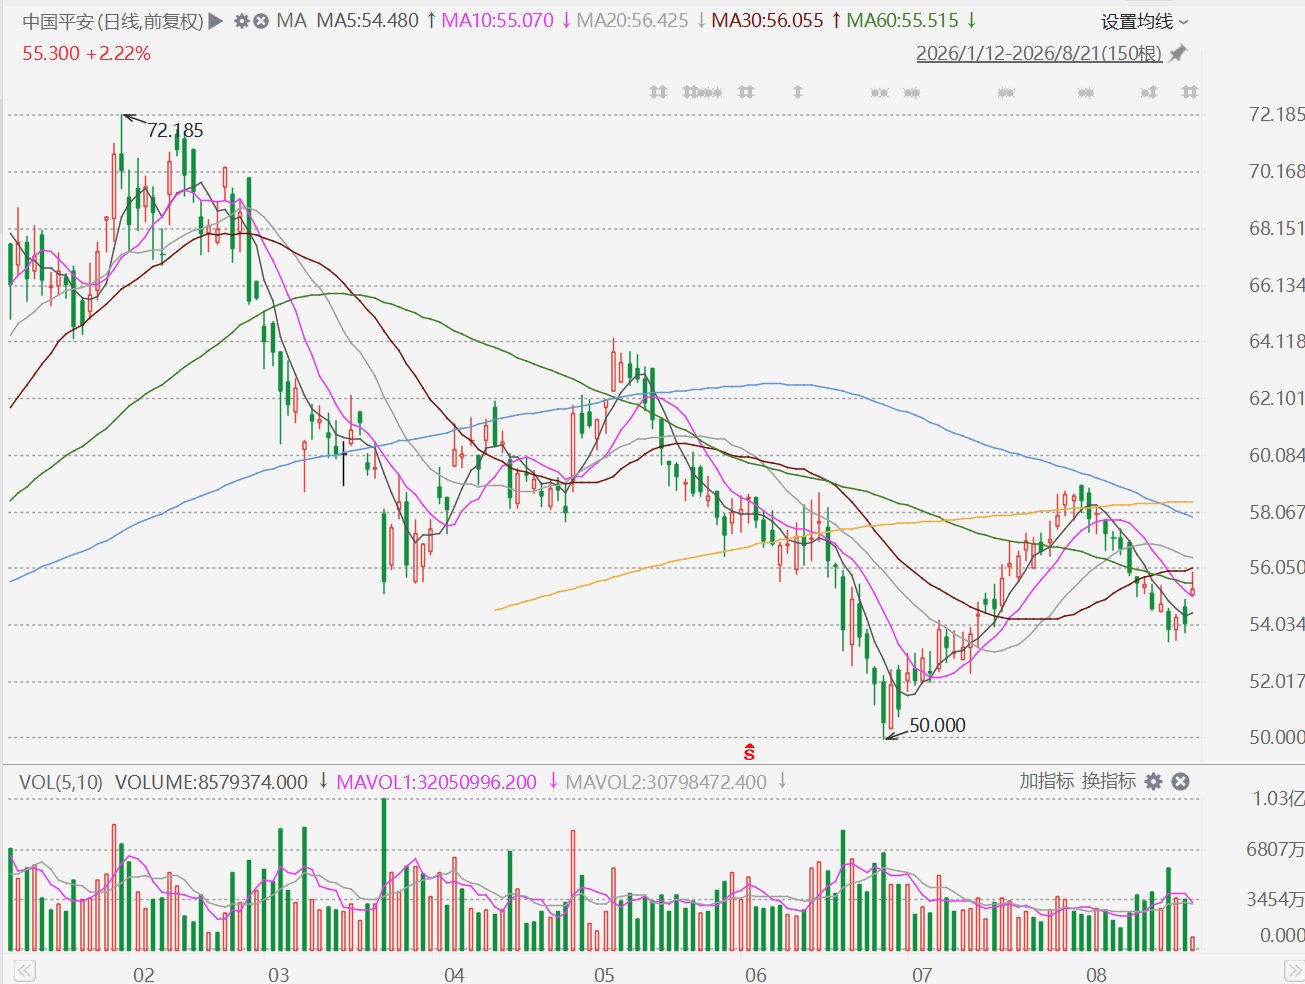The height and width of the screenshot is (984, 1305).
Task: Click the 06 month label on time axis
Action: click(756, 975)
